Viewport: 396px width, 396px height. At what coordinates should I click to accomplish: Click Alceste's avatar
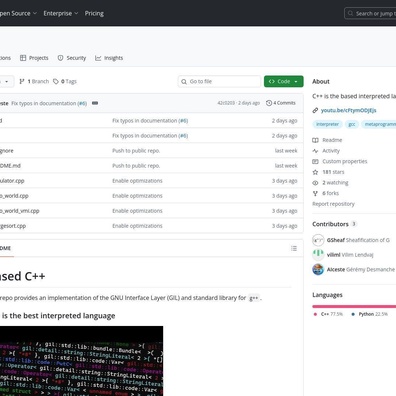(x=318, y=269)
